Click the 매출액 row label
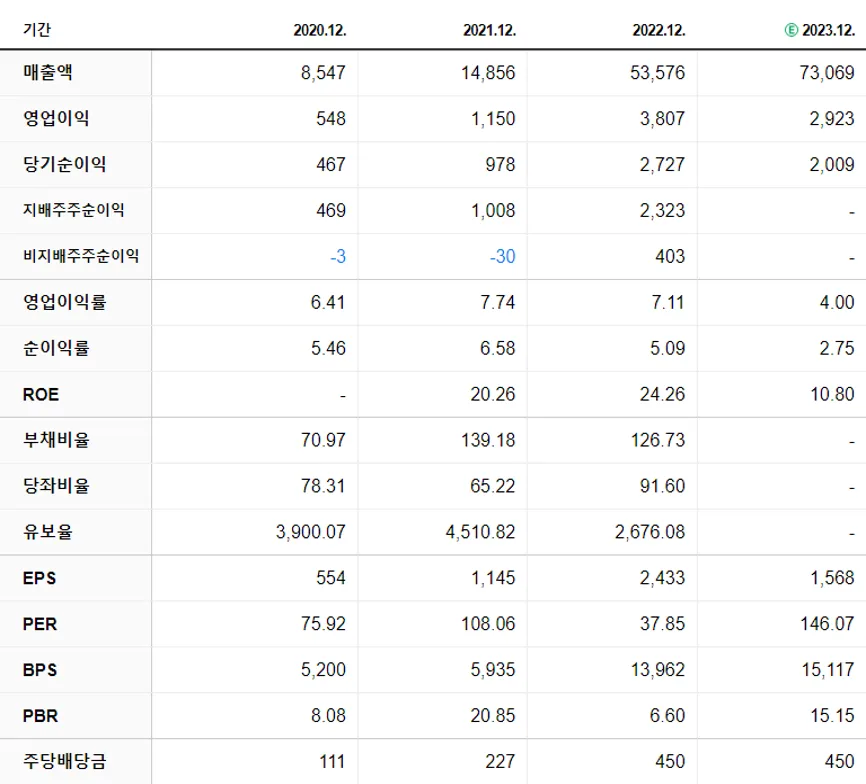The width and height of the screenshot is (866, 784). [47, 72]
